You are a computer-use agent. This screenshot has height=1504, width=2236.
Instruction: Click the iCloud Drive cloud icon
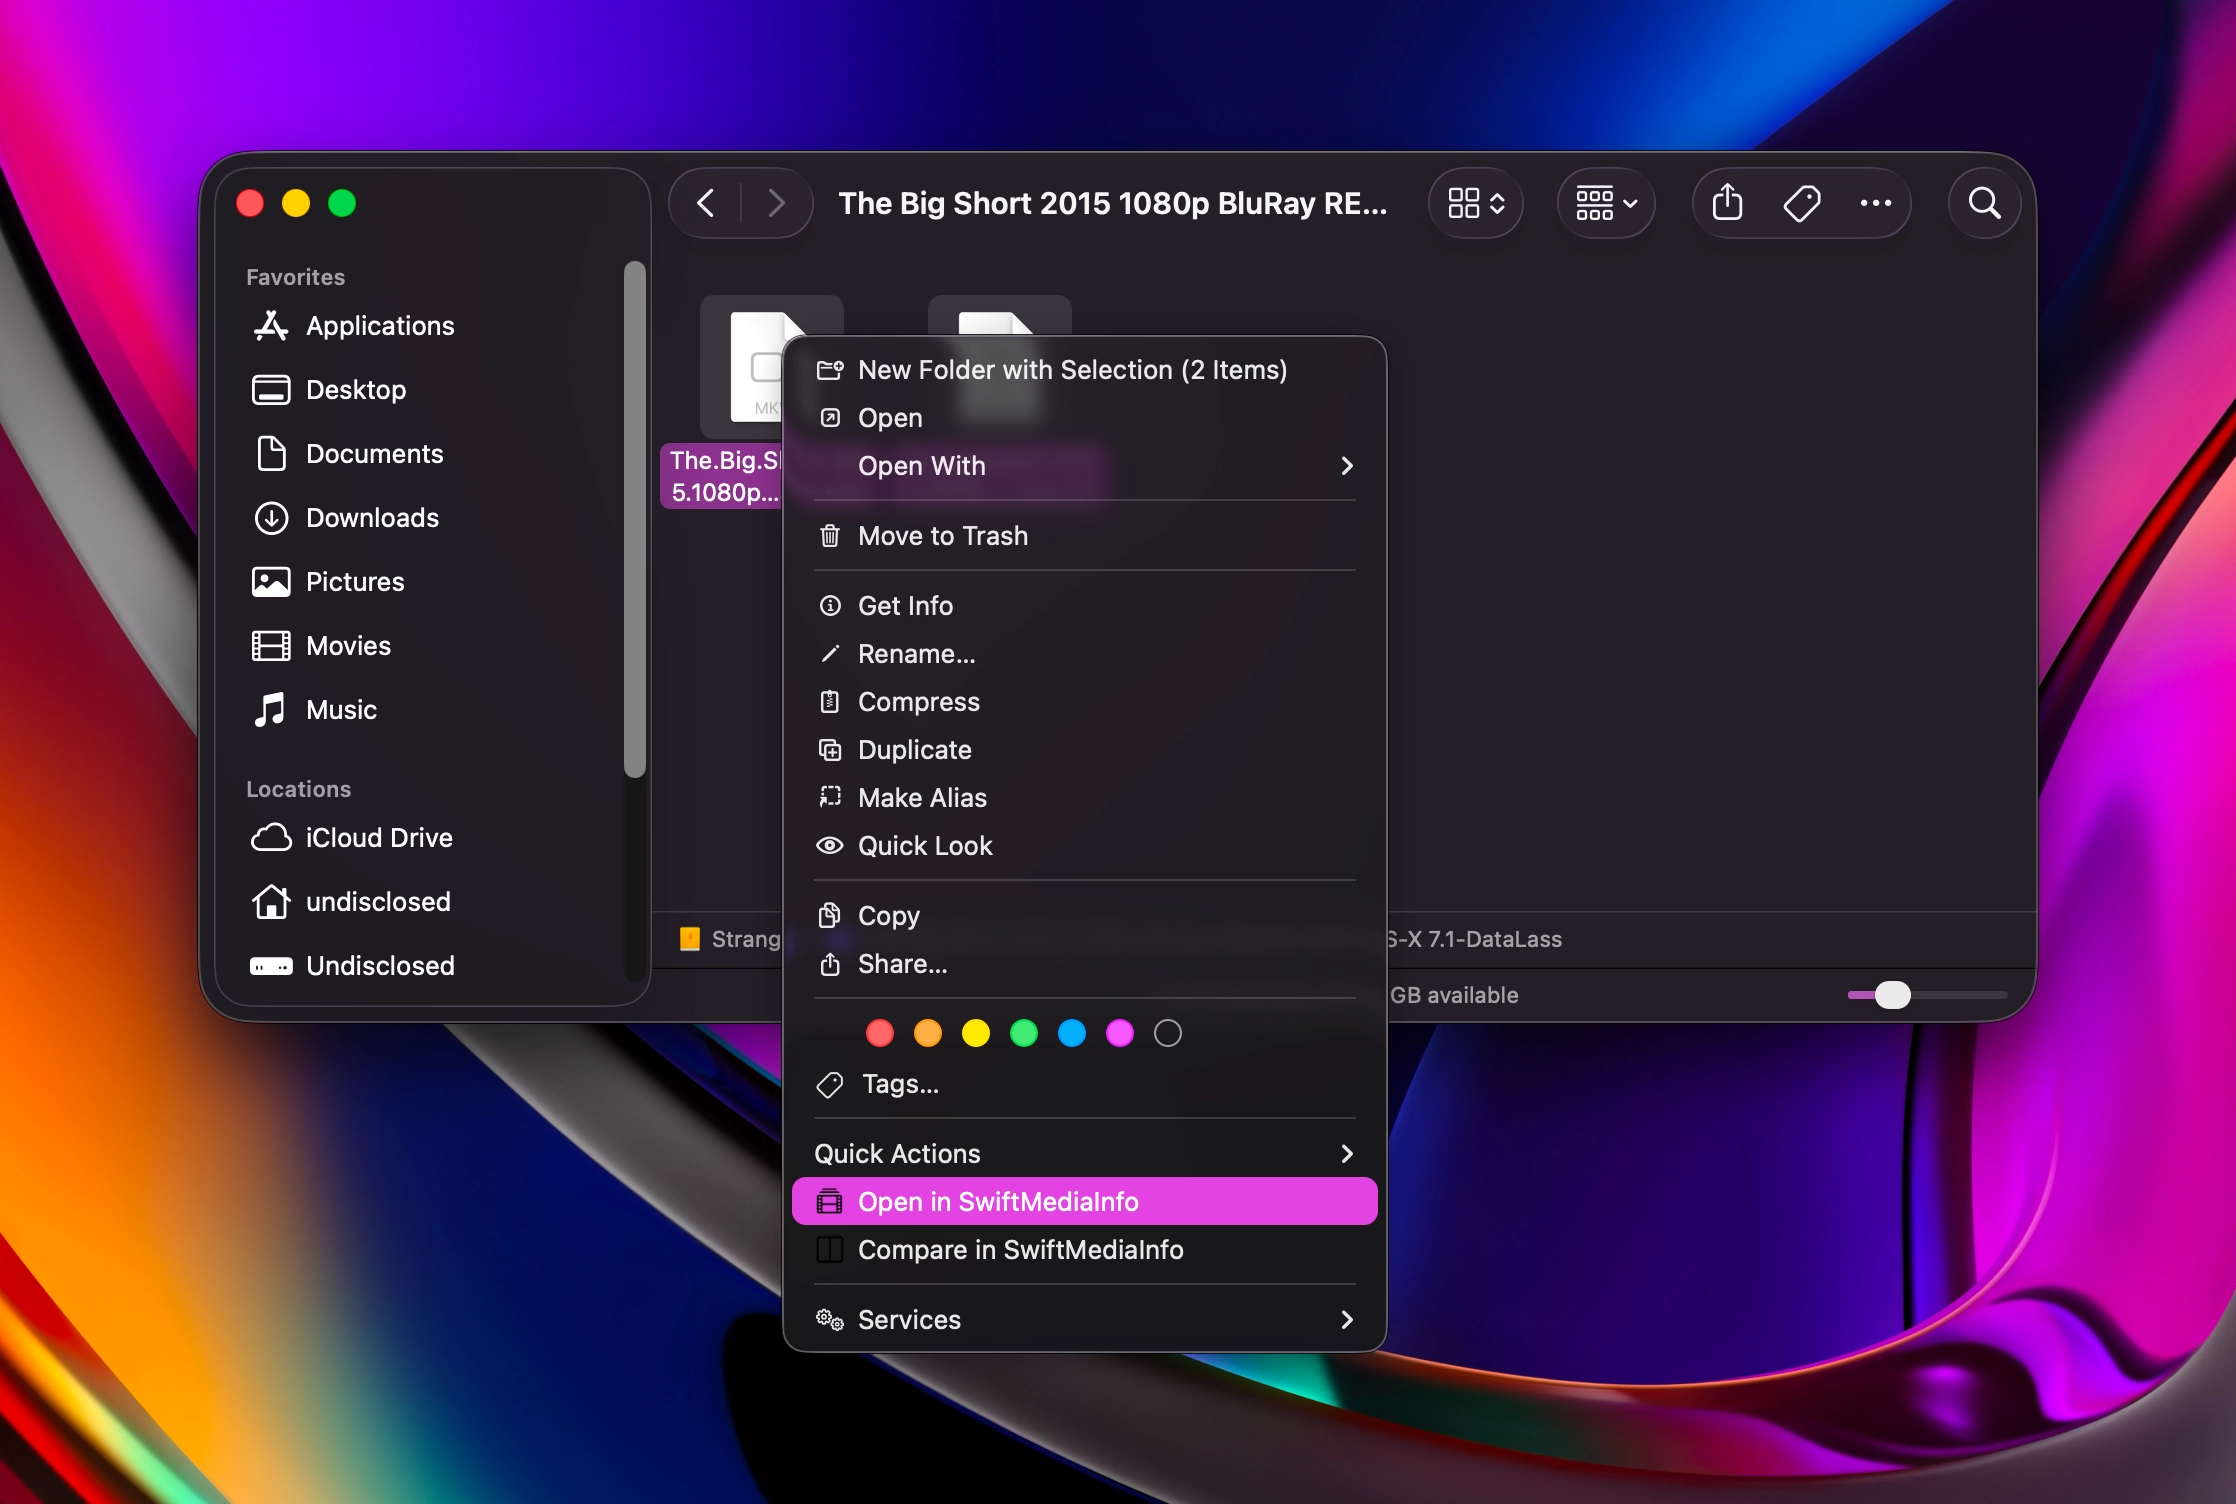point(271,838)
